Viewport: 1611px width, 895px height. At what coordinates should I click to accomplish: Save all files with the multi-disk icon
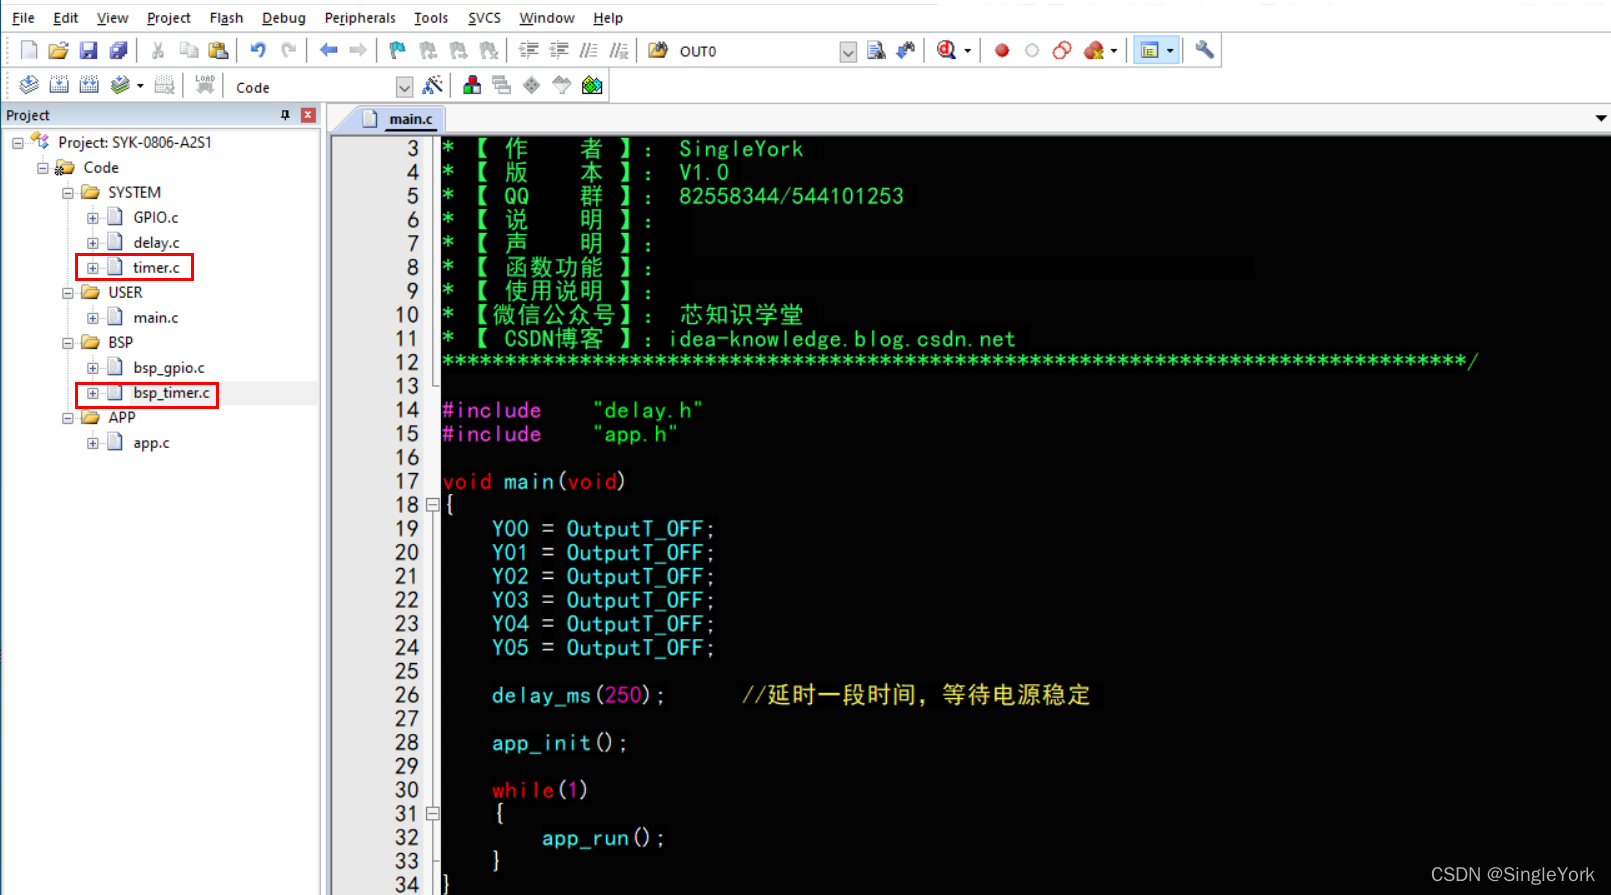118,50
